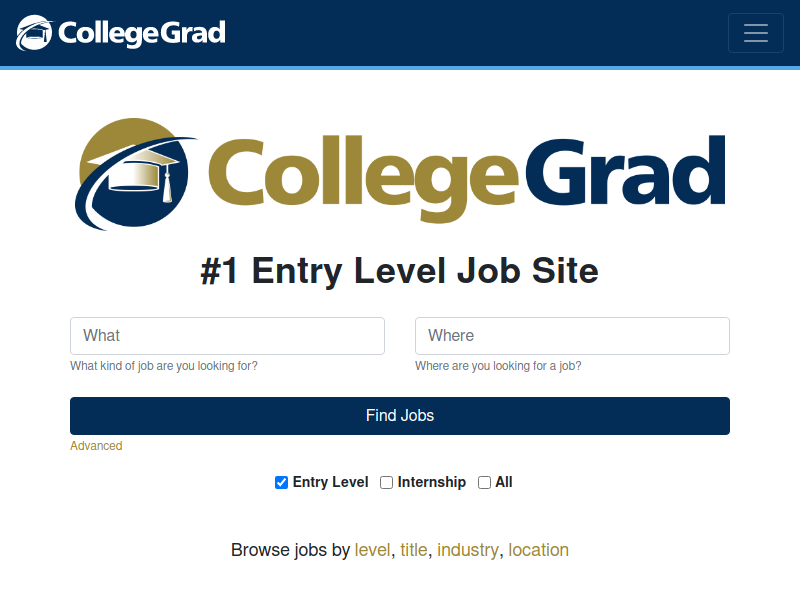Image resolution: width=800 pixels, height=600 pixels.
Task: Click the large gold and navy CollegeGrad wordmark
Action: pyautogui.click(x=467, y=178)
